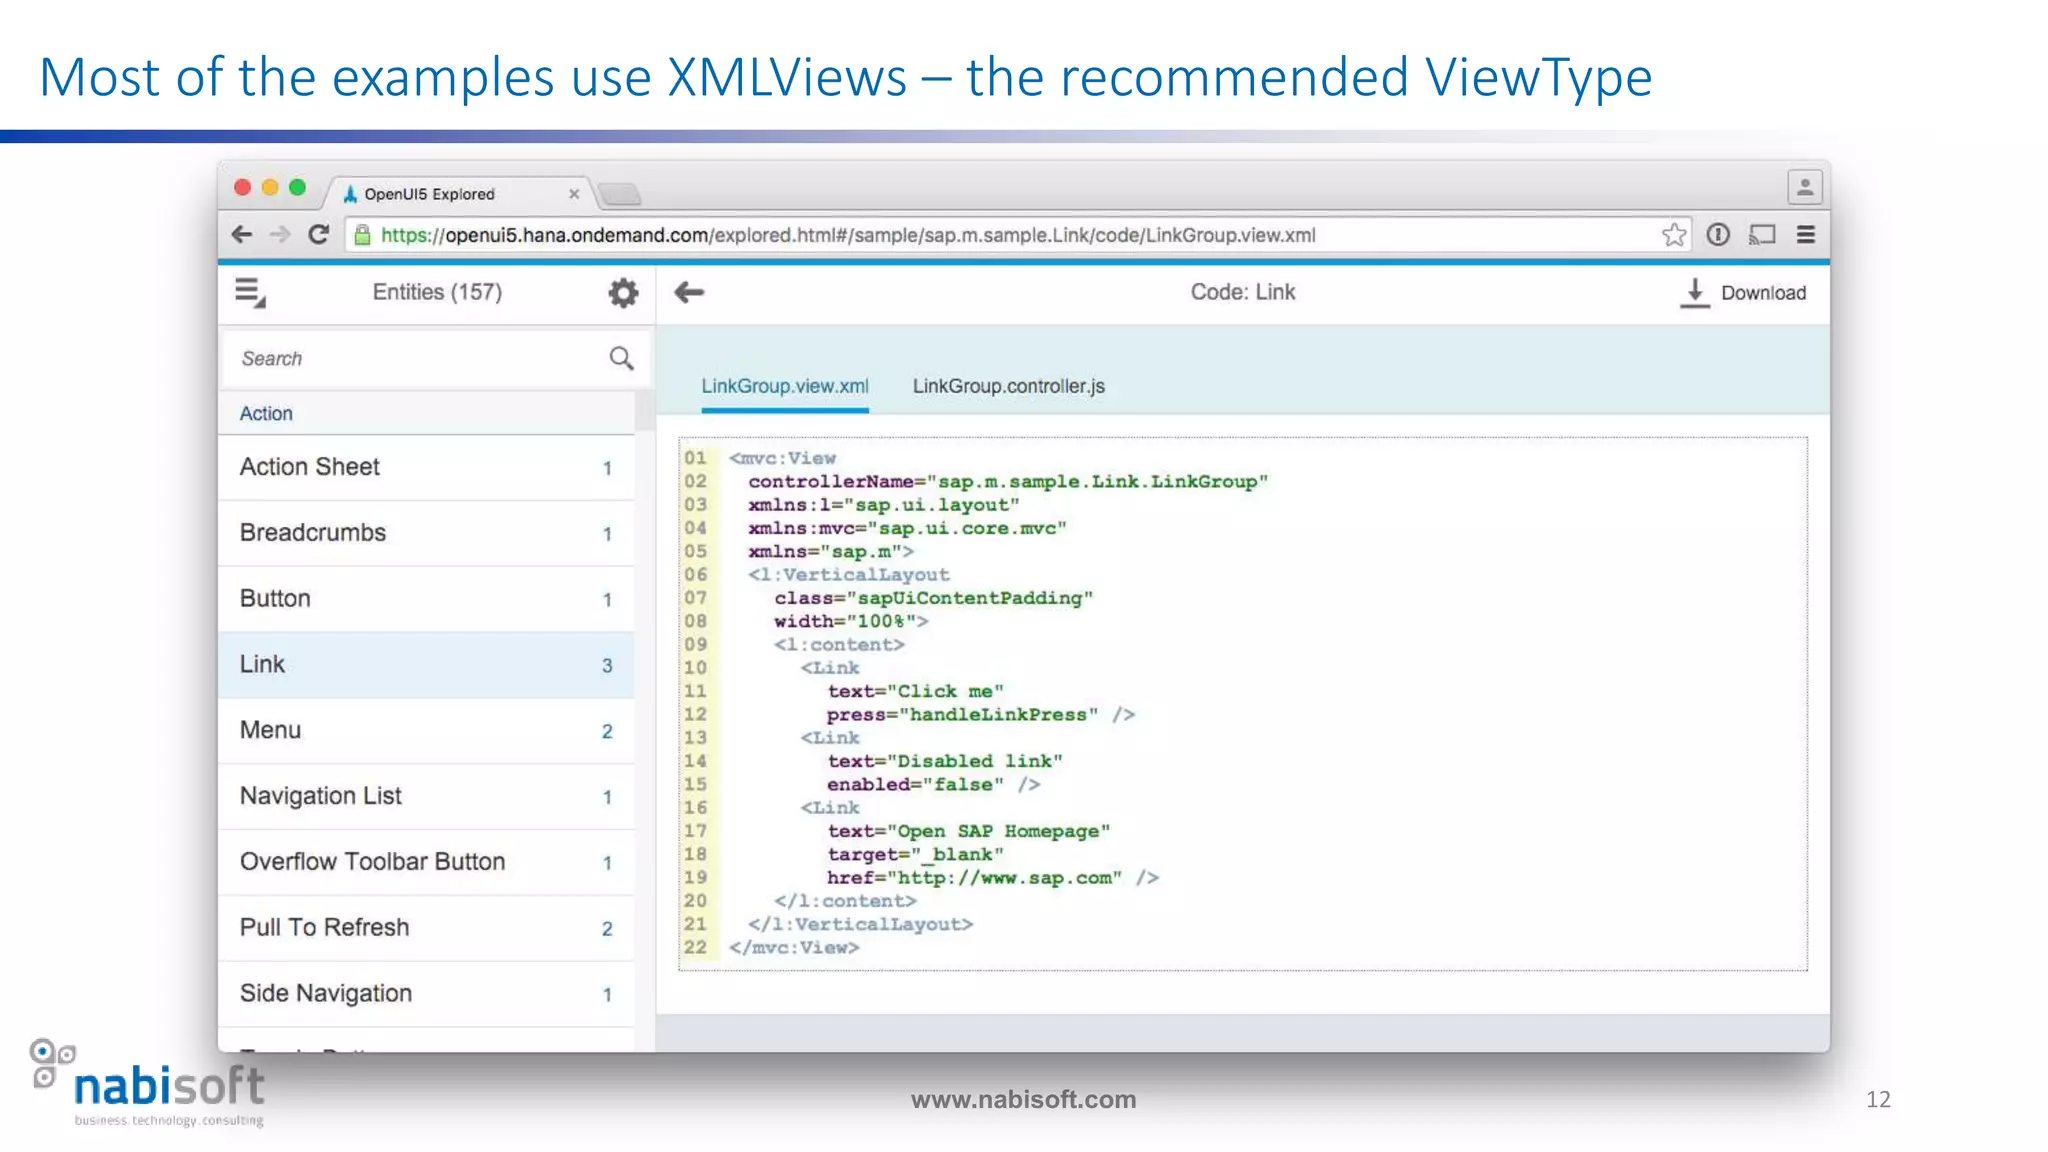Click the Code: Link page title
This screenshot has height=1152, width=2048.
point(1242,292)
